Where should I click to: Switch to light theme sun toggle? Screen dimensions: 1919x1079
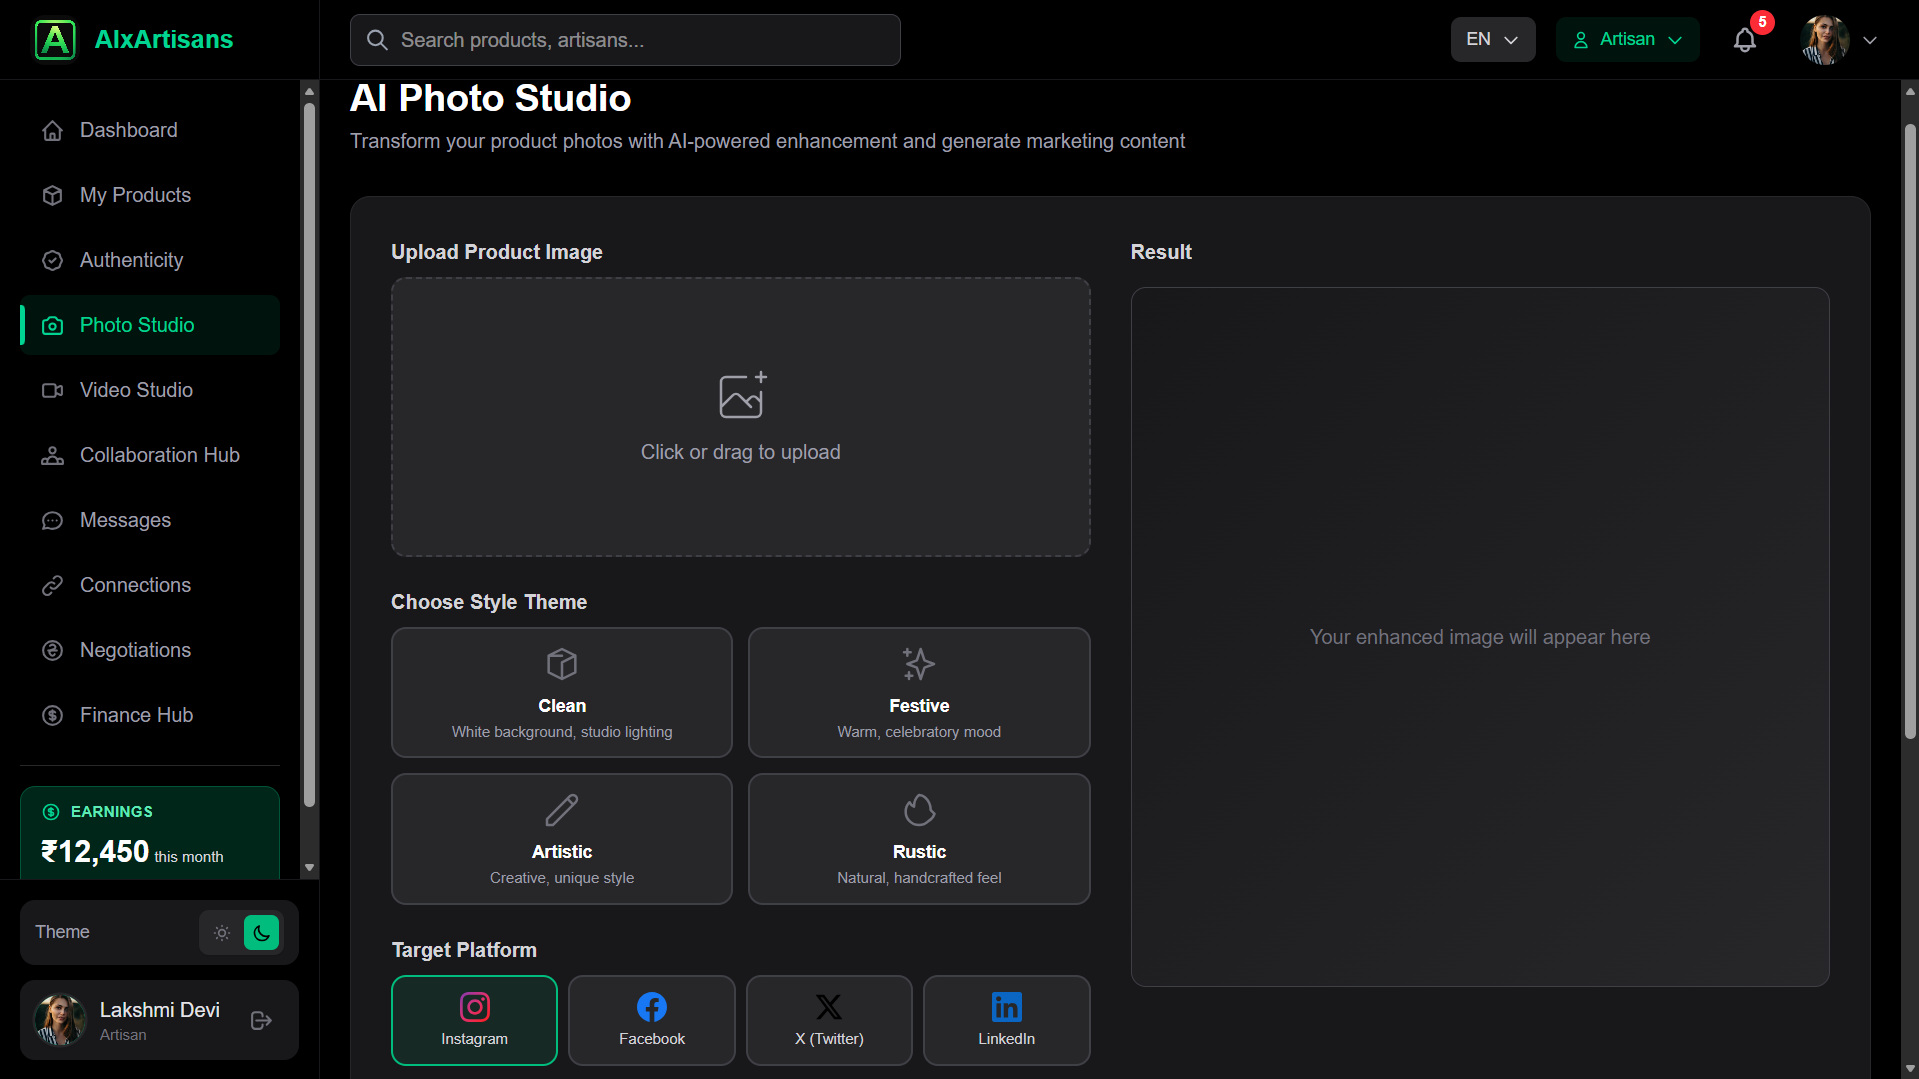[x=222, y=933]
